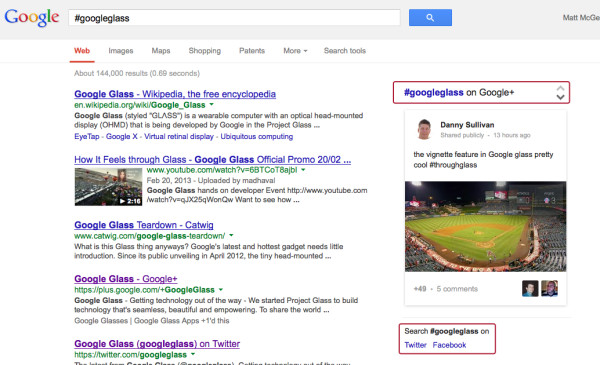The width and height of the screenshot is (600, 365).
Task: Expand the catwig.com result dropdown arrow
Action: (x=231, y=235)
